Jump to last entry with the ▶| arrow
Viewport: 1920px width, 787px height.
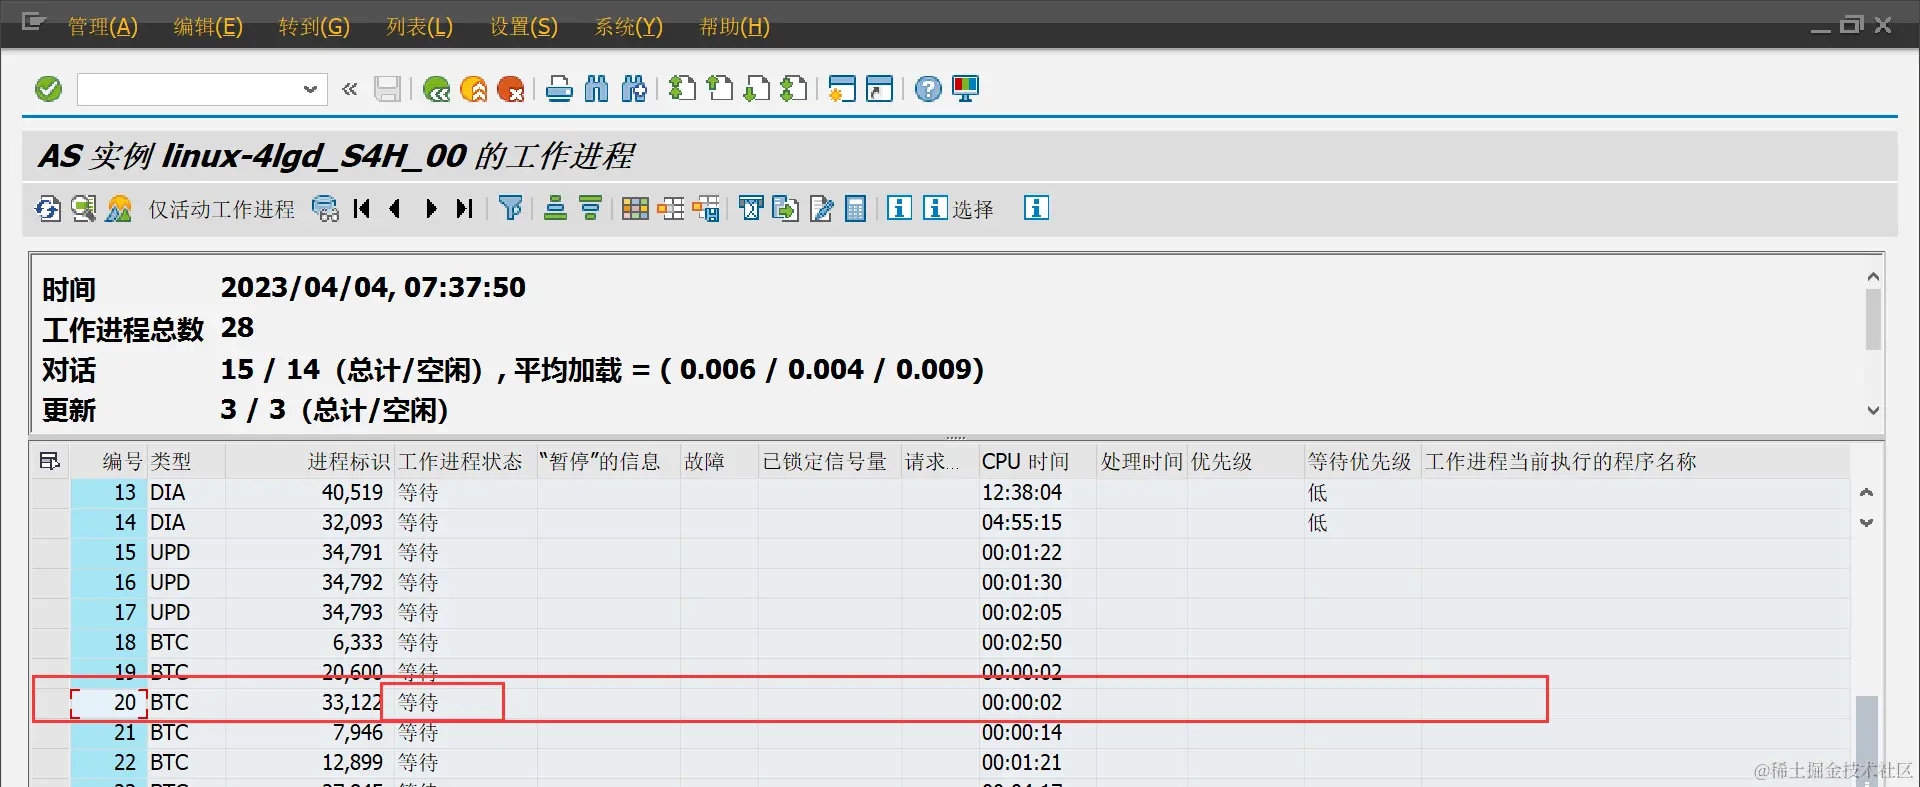[465, 208]
